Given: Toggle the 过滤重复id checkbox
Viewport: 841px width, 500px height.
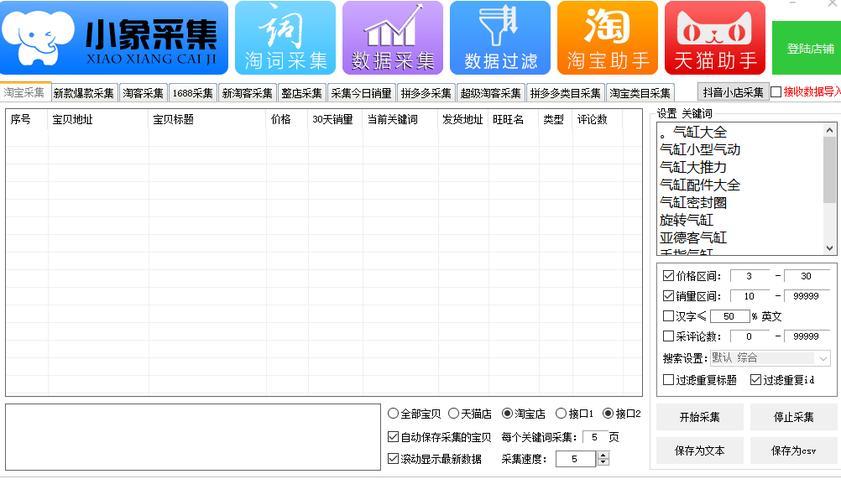Looking at the screenshot, I should [756, 379].
